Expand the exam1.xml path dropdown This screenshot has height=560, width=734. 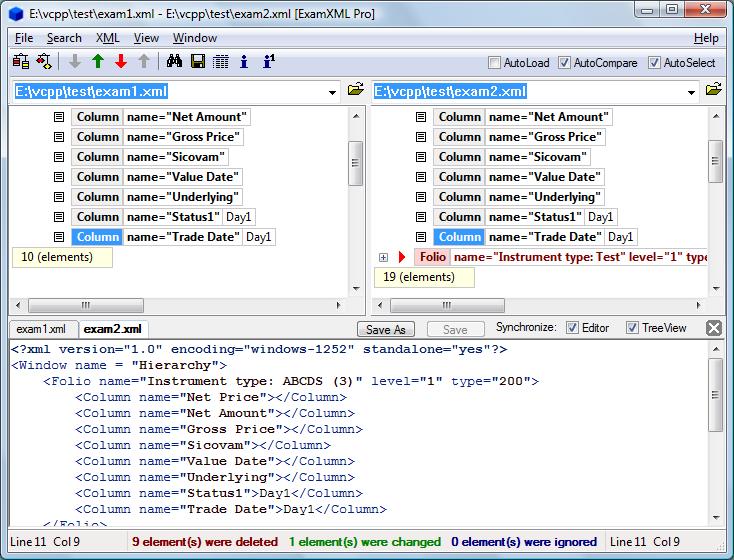point(333,92)
